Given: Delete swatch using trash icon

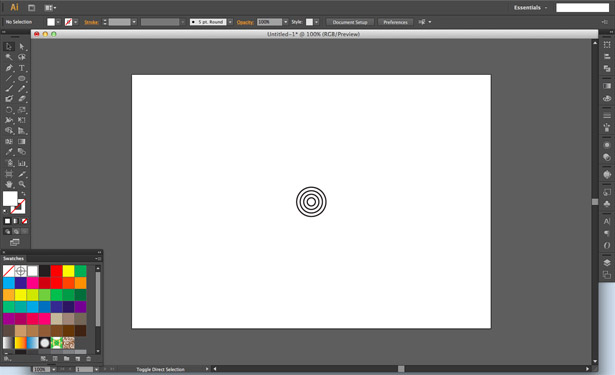Looking at the screenshot, I should tap(88, 359).
